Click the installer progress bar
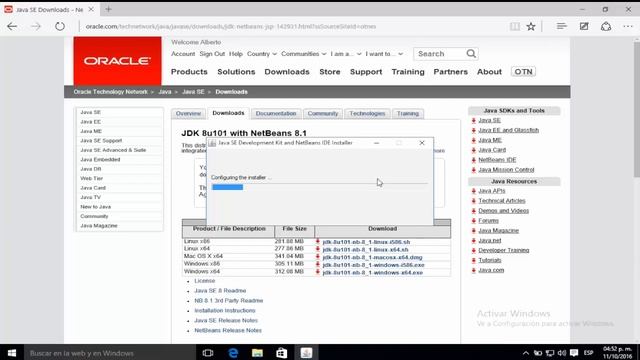This screenshot has height=360, width=640. 320,187
